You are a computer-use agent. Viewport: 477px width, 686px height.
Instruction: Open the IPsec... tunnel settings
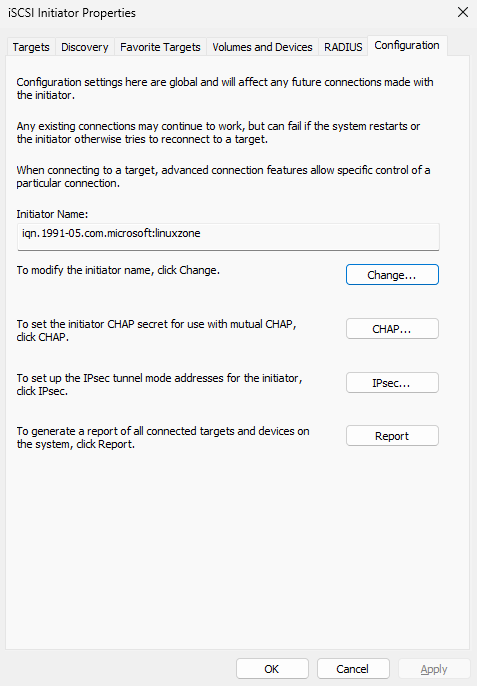click(x=392, y=383)
